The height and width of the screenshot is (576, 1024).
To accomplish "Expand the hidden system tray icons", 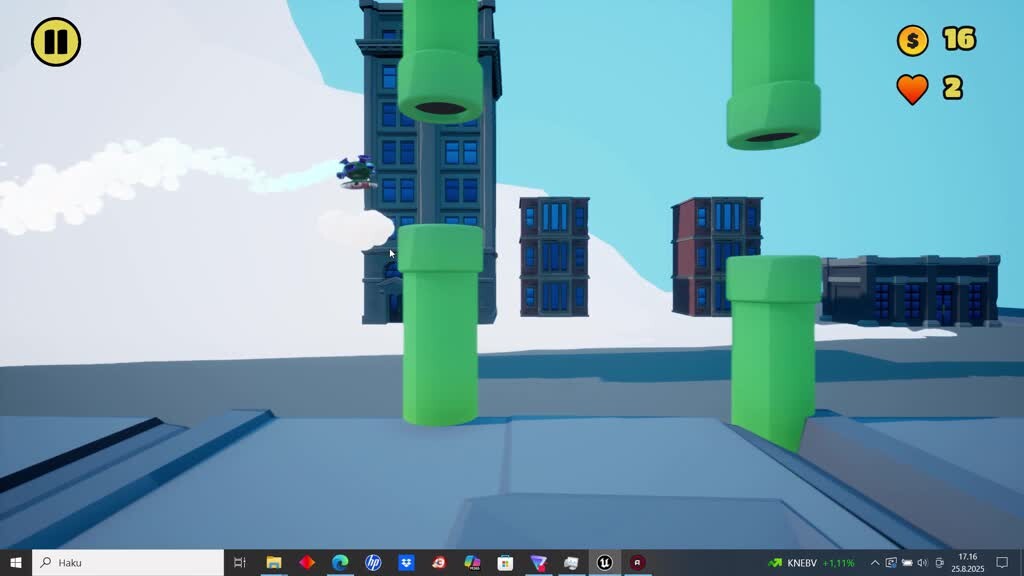I will (x=875, y=563).
